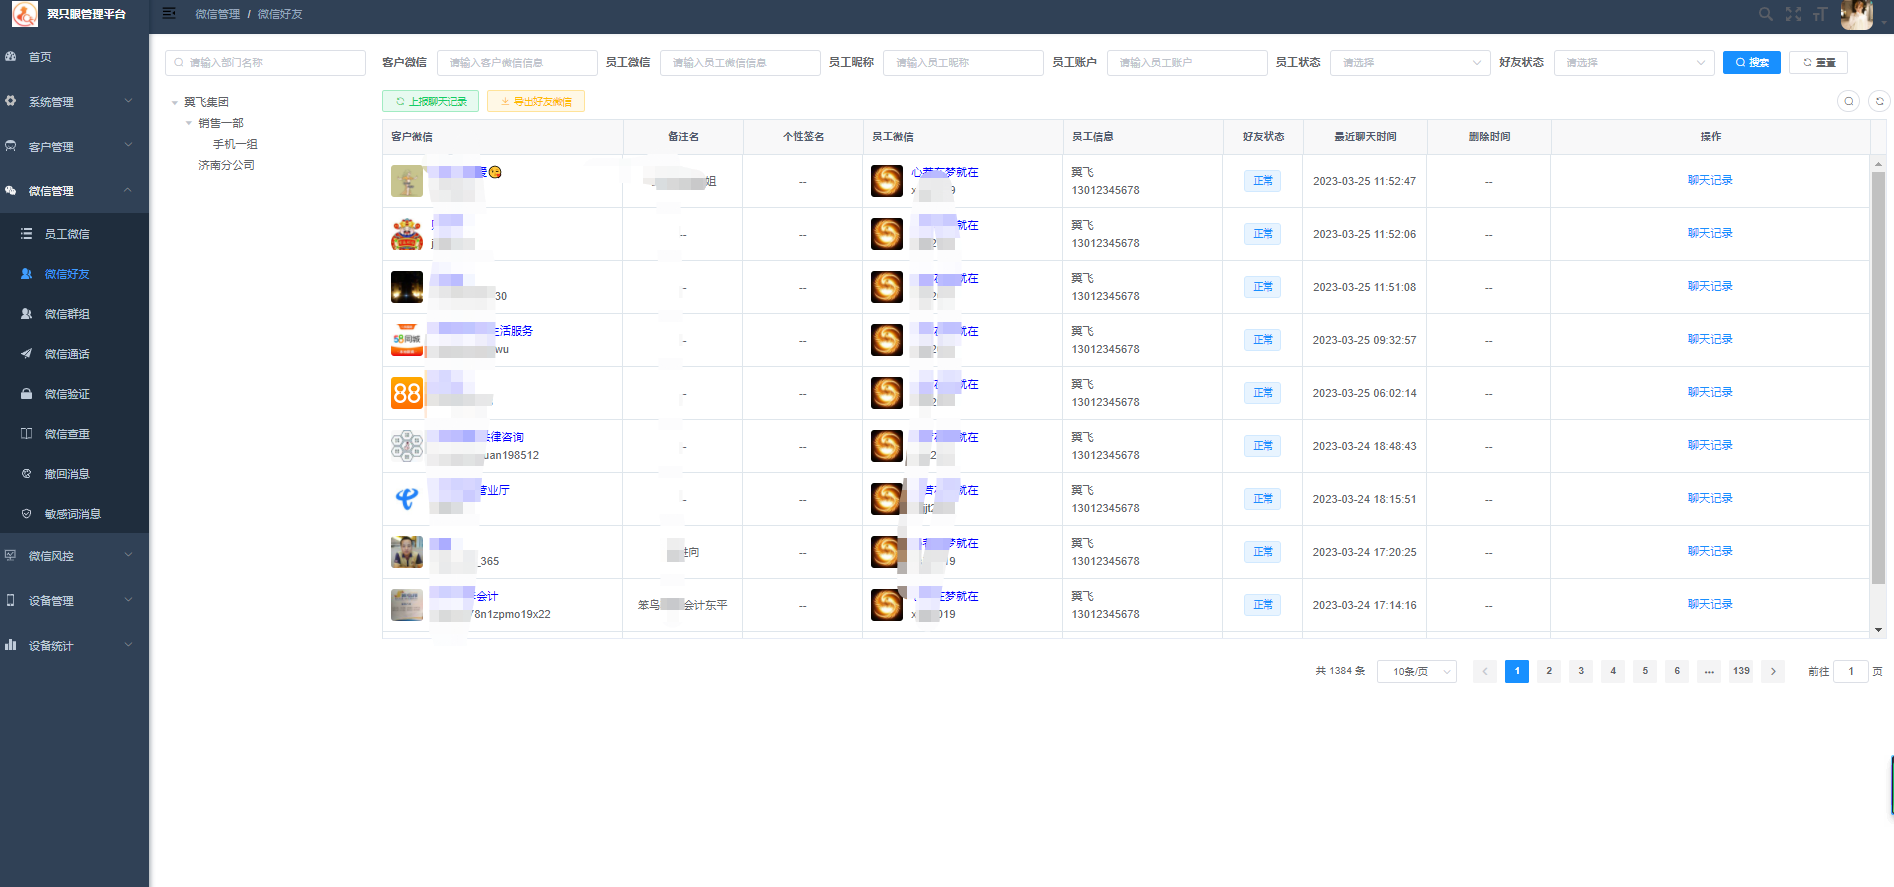The width and height of the screenshot is (1894, 887).
Task: Open 员工微信 from the sidebar
Action: (x=67, y=234)
